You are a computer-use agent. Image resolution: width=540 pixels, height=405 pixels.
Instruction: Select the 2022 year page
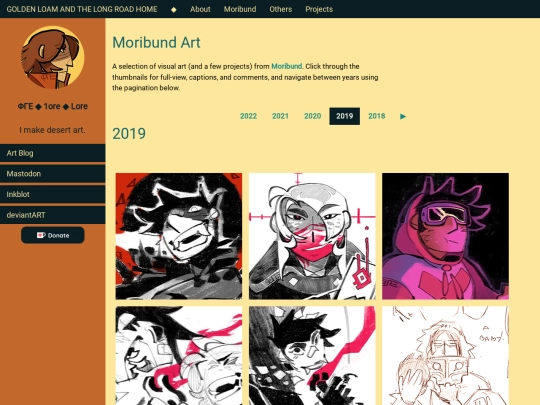pyautogui.click(x=248, y=116)
